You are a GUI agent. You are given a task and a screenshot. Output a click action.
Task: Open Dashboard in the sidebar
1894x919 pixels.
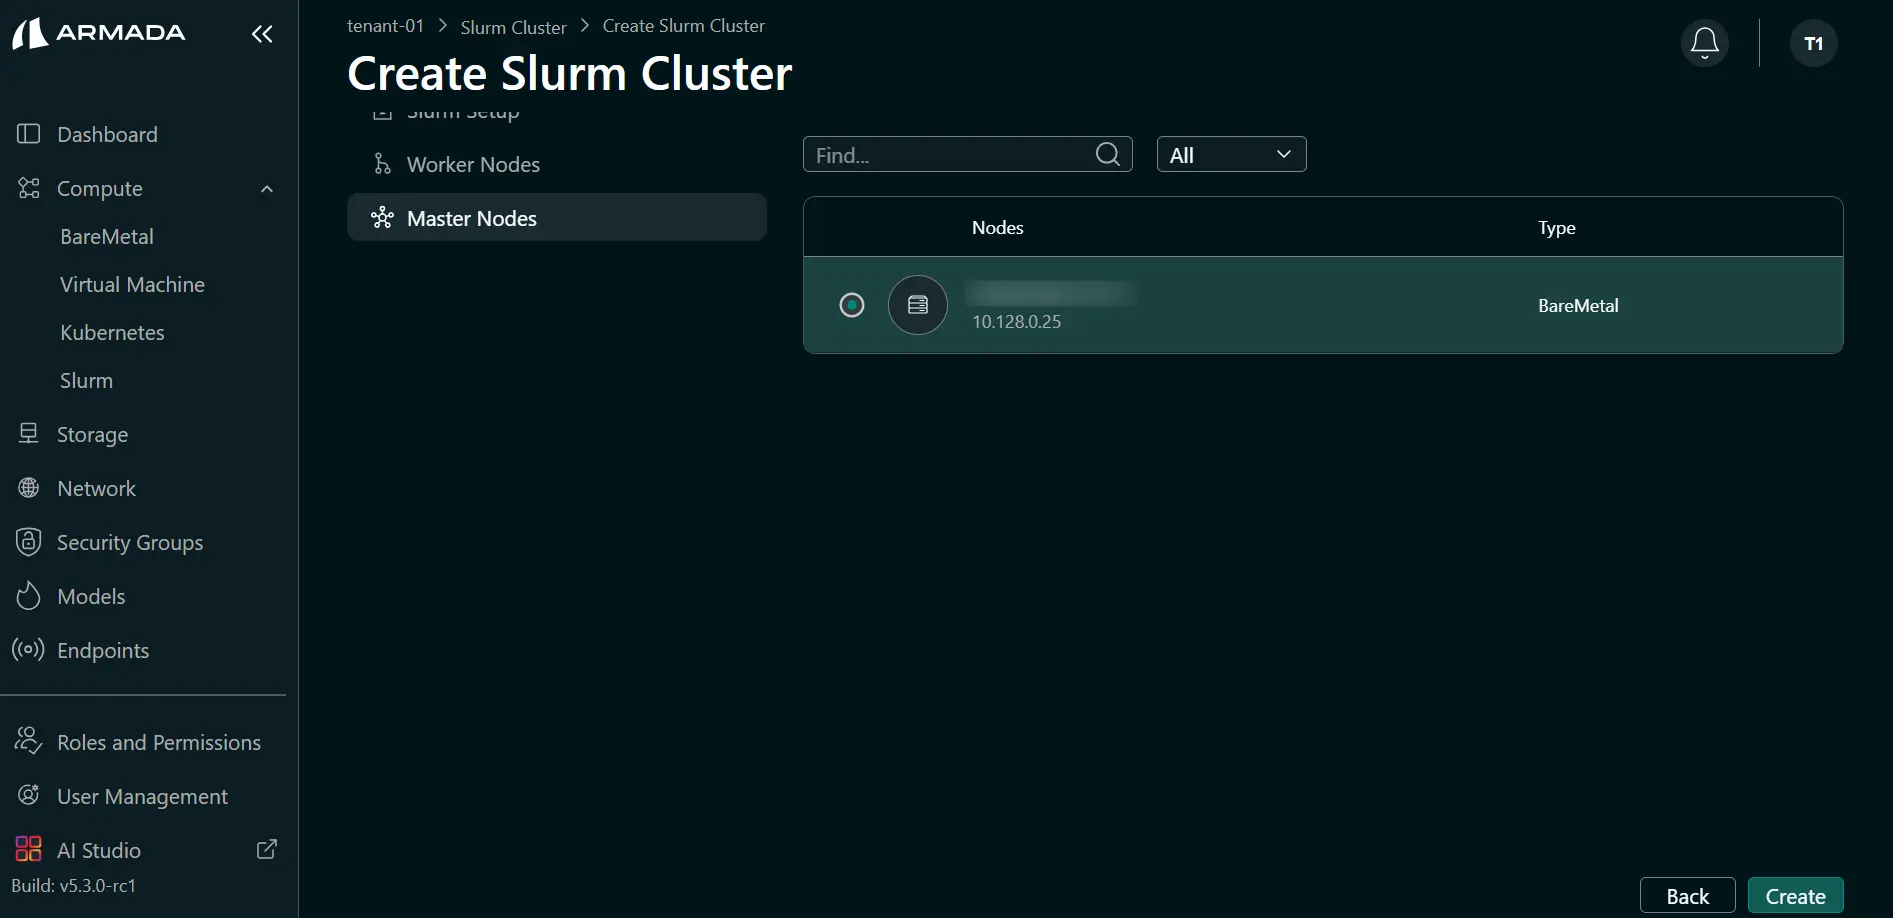point(107,134)
